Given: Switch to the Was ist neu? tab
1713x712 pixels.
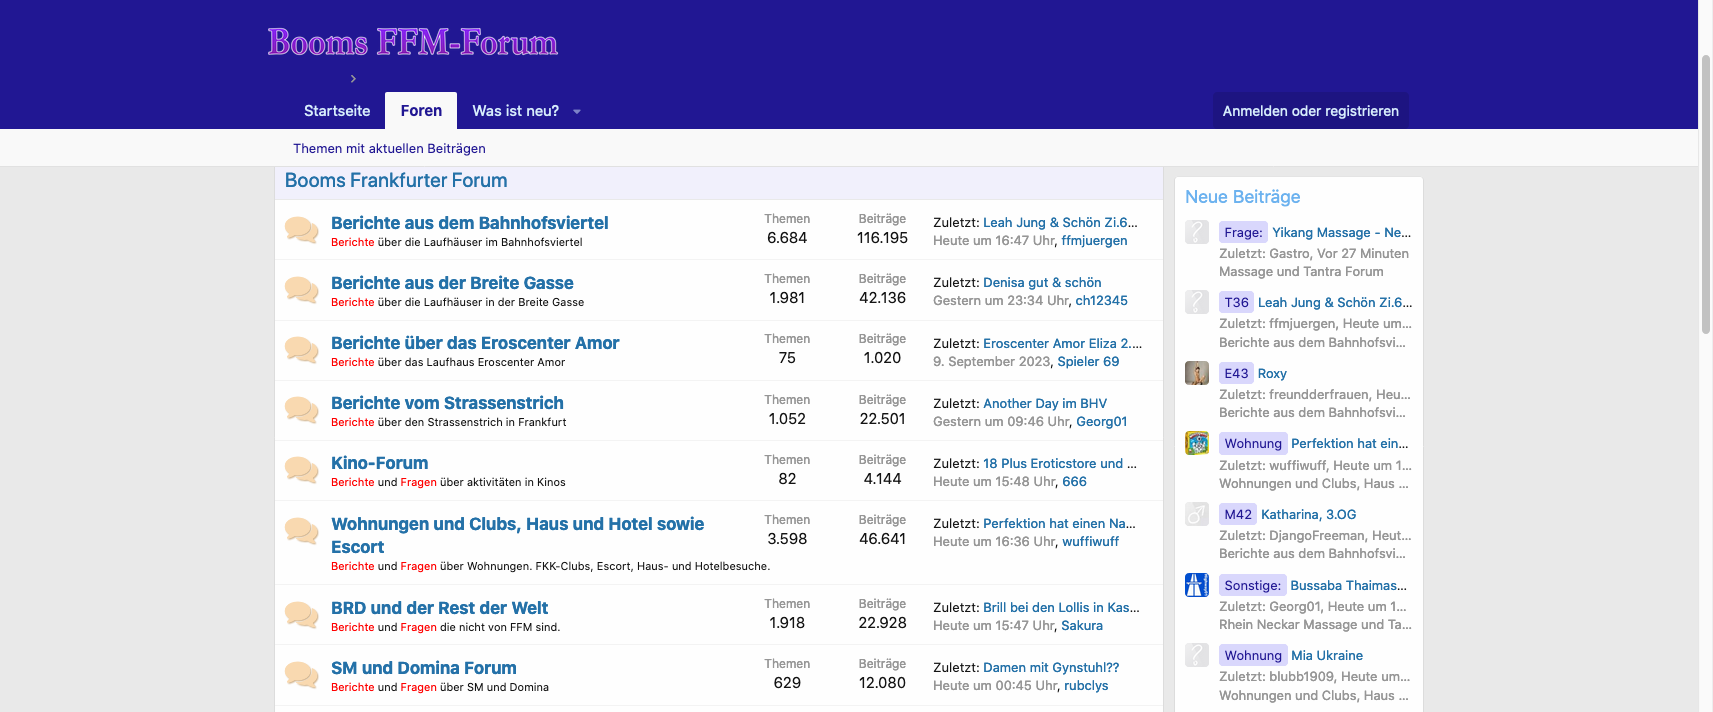Looking at the screenshot, I should [x=515, y=111].
